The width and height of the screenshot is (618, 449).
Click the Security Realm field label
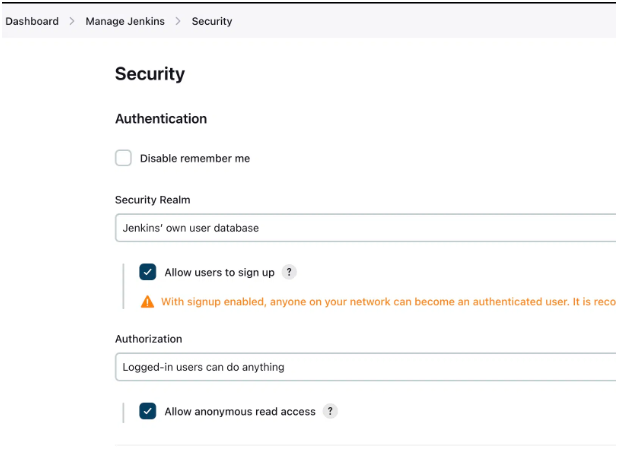[x=152, y=200]
